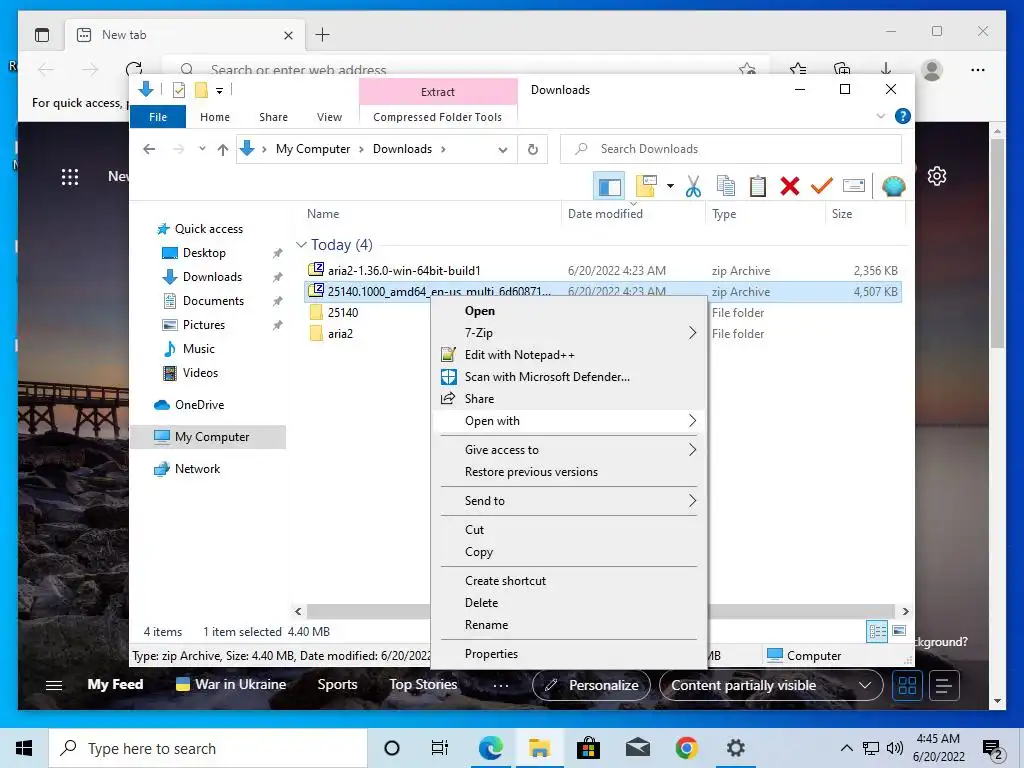
Task: Click horizontal scrollbar right arrow
Action: pos(905,611)
